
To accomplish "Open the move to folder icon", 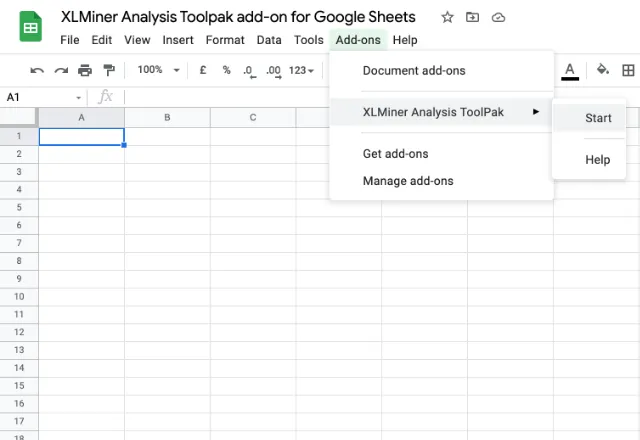I will 473,17.
